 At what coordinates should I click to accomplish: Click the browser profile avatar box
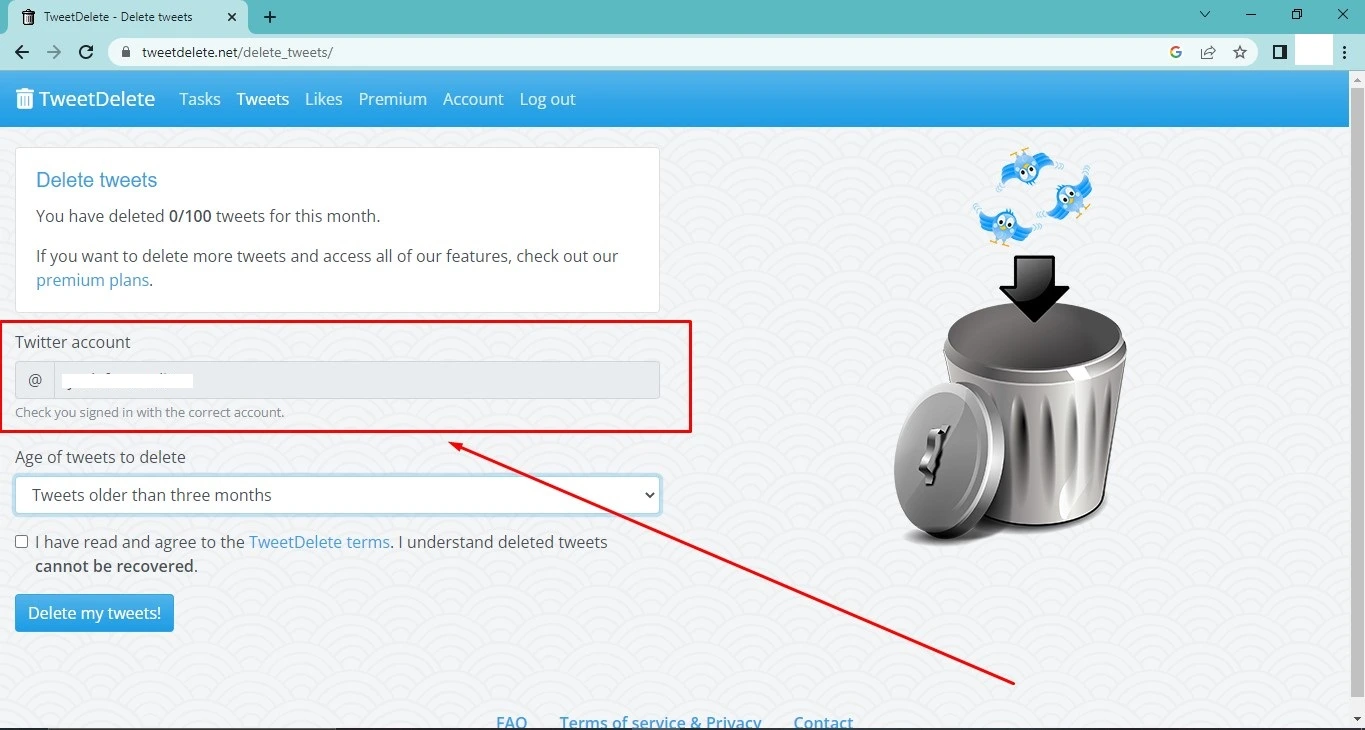point(1313,51)
